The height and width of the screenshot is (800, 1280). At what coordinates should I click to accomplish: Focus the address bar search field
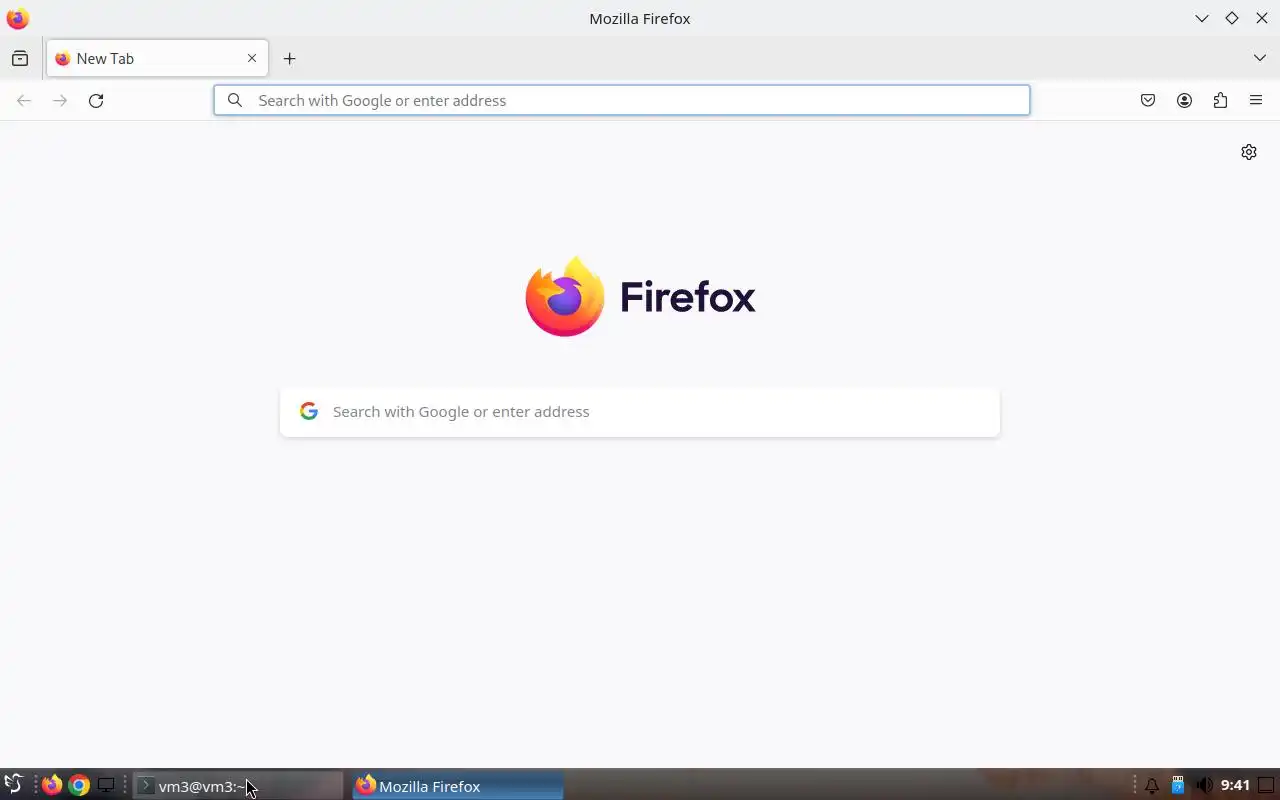tap(622, 100)
